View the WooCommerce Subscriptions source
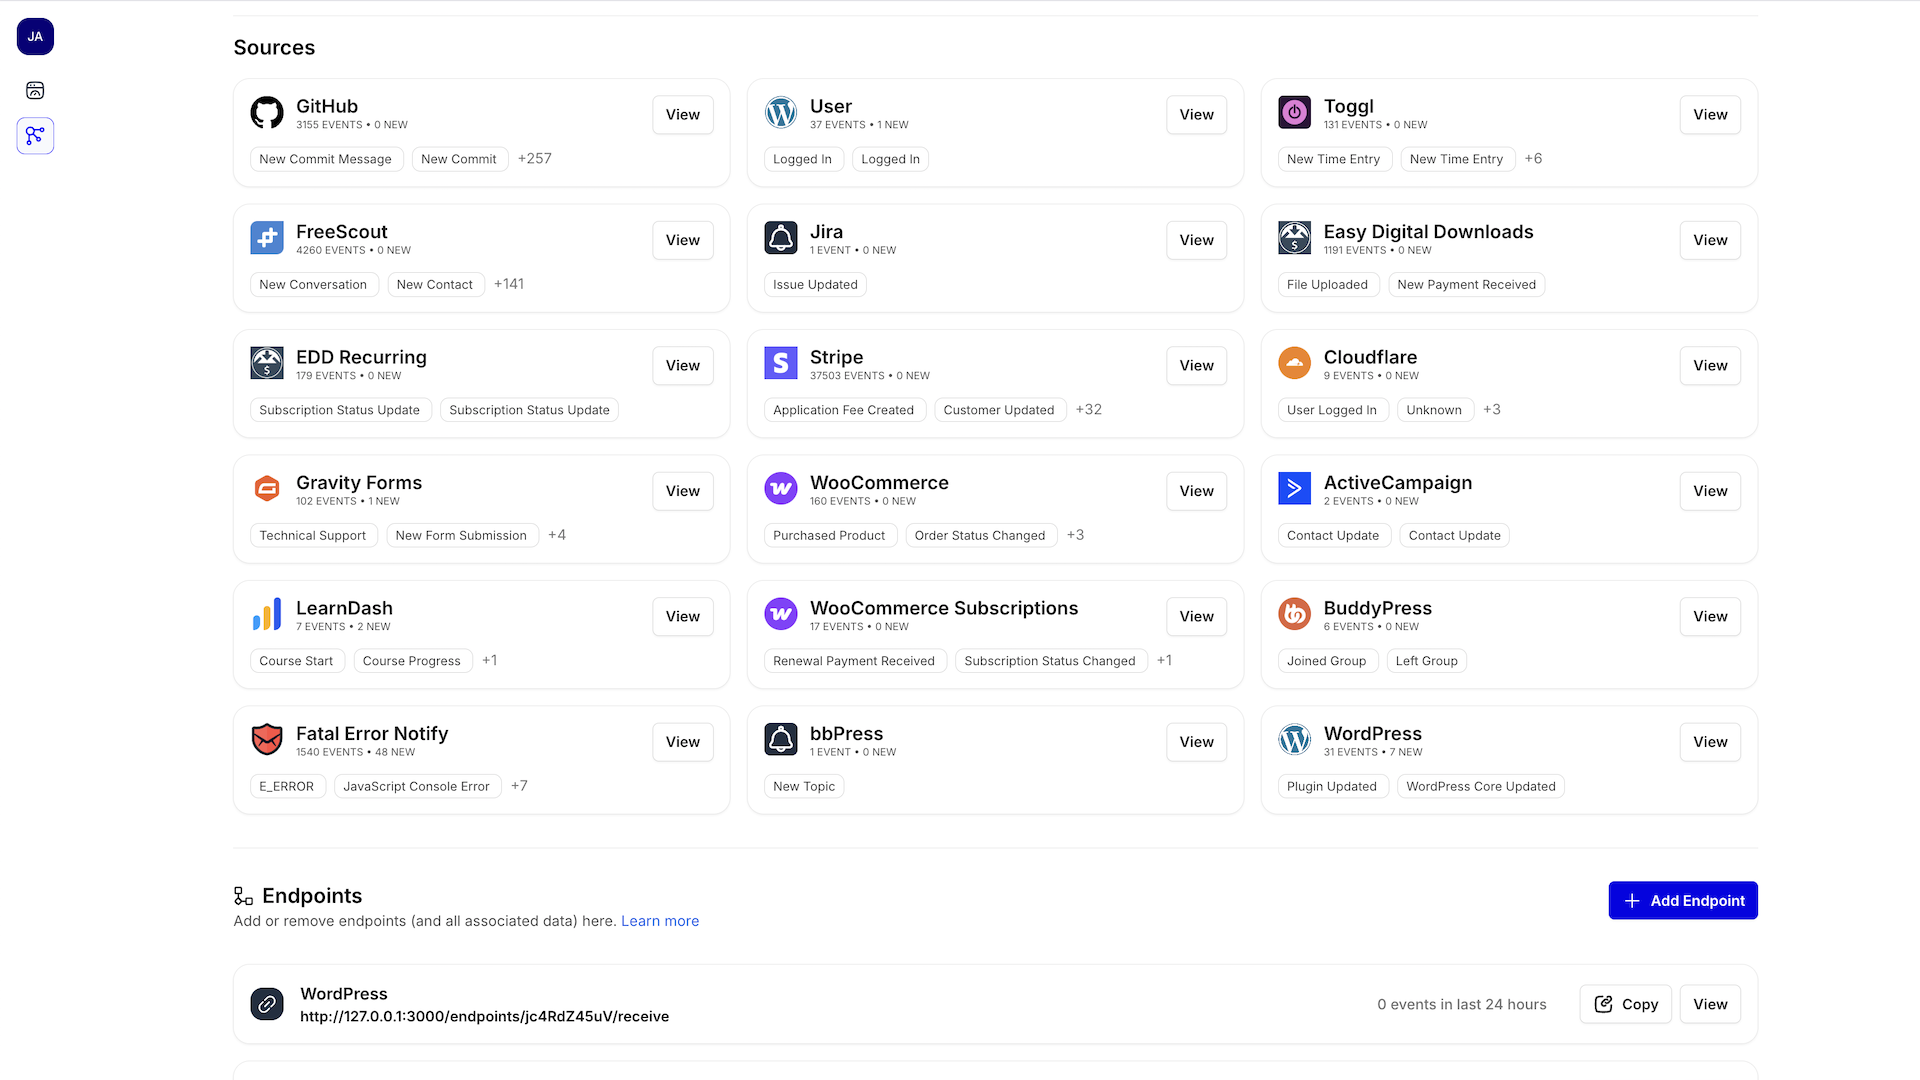 [1197, 617]
